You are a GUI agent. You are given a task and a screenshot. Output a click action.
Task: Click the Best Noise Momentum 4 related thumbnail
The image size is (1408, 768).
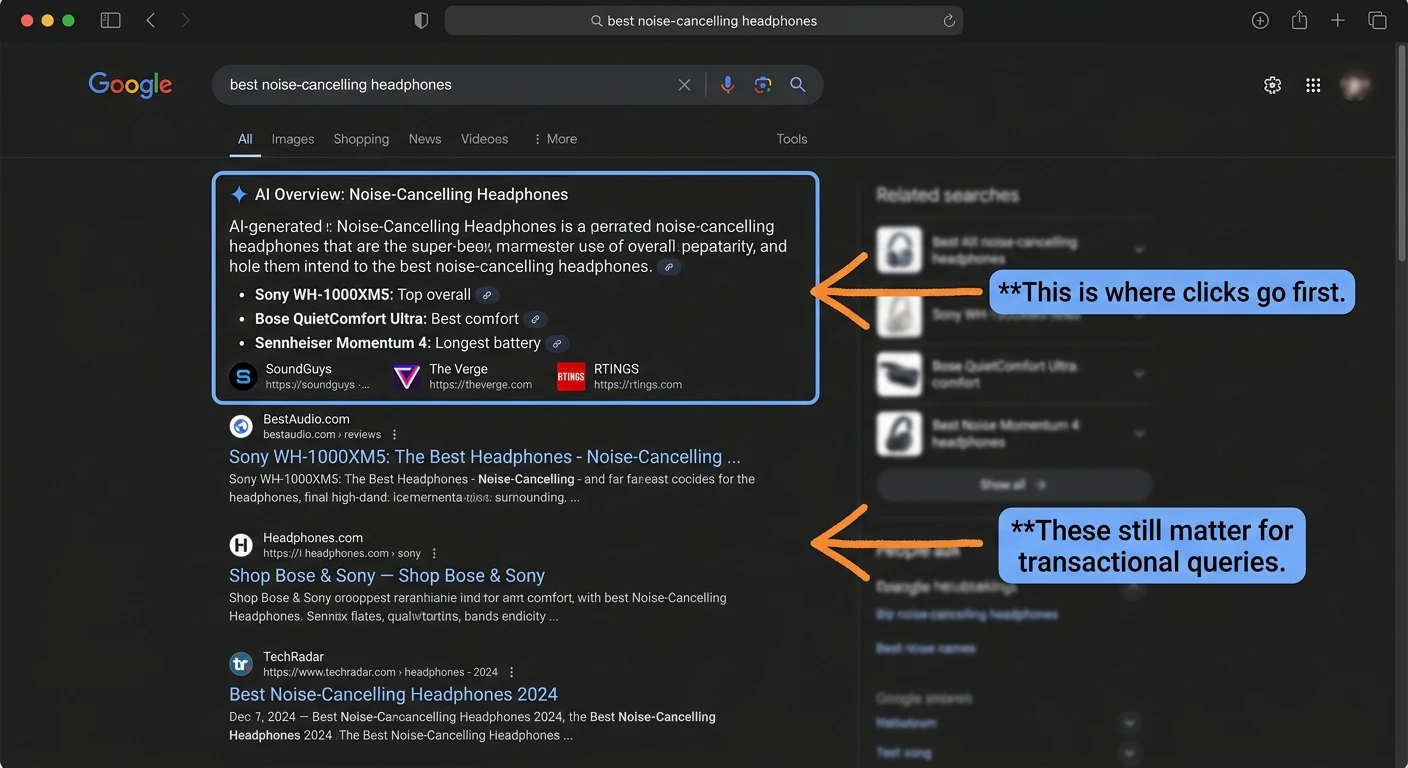coord(899,433)
